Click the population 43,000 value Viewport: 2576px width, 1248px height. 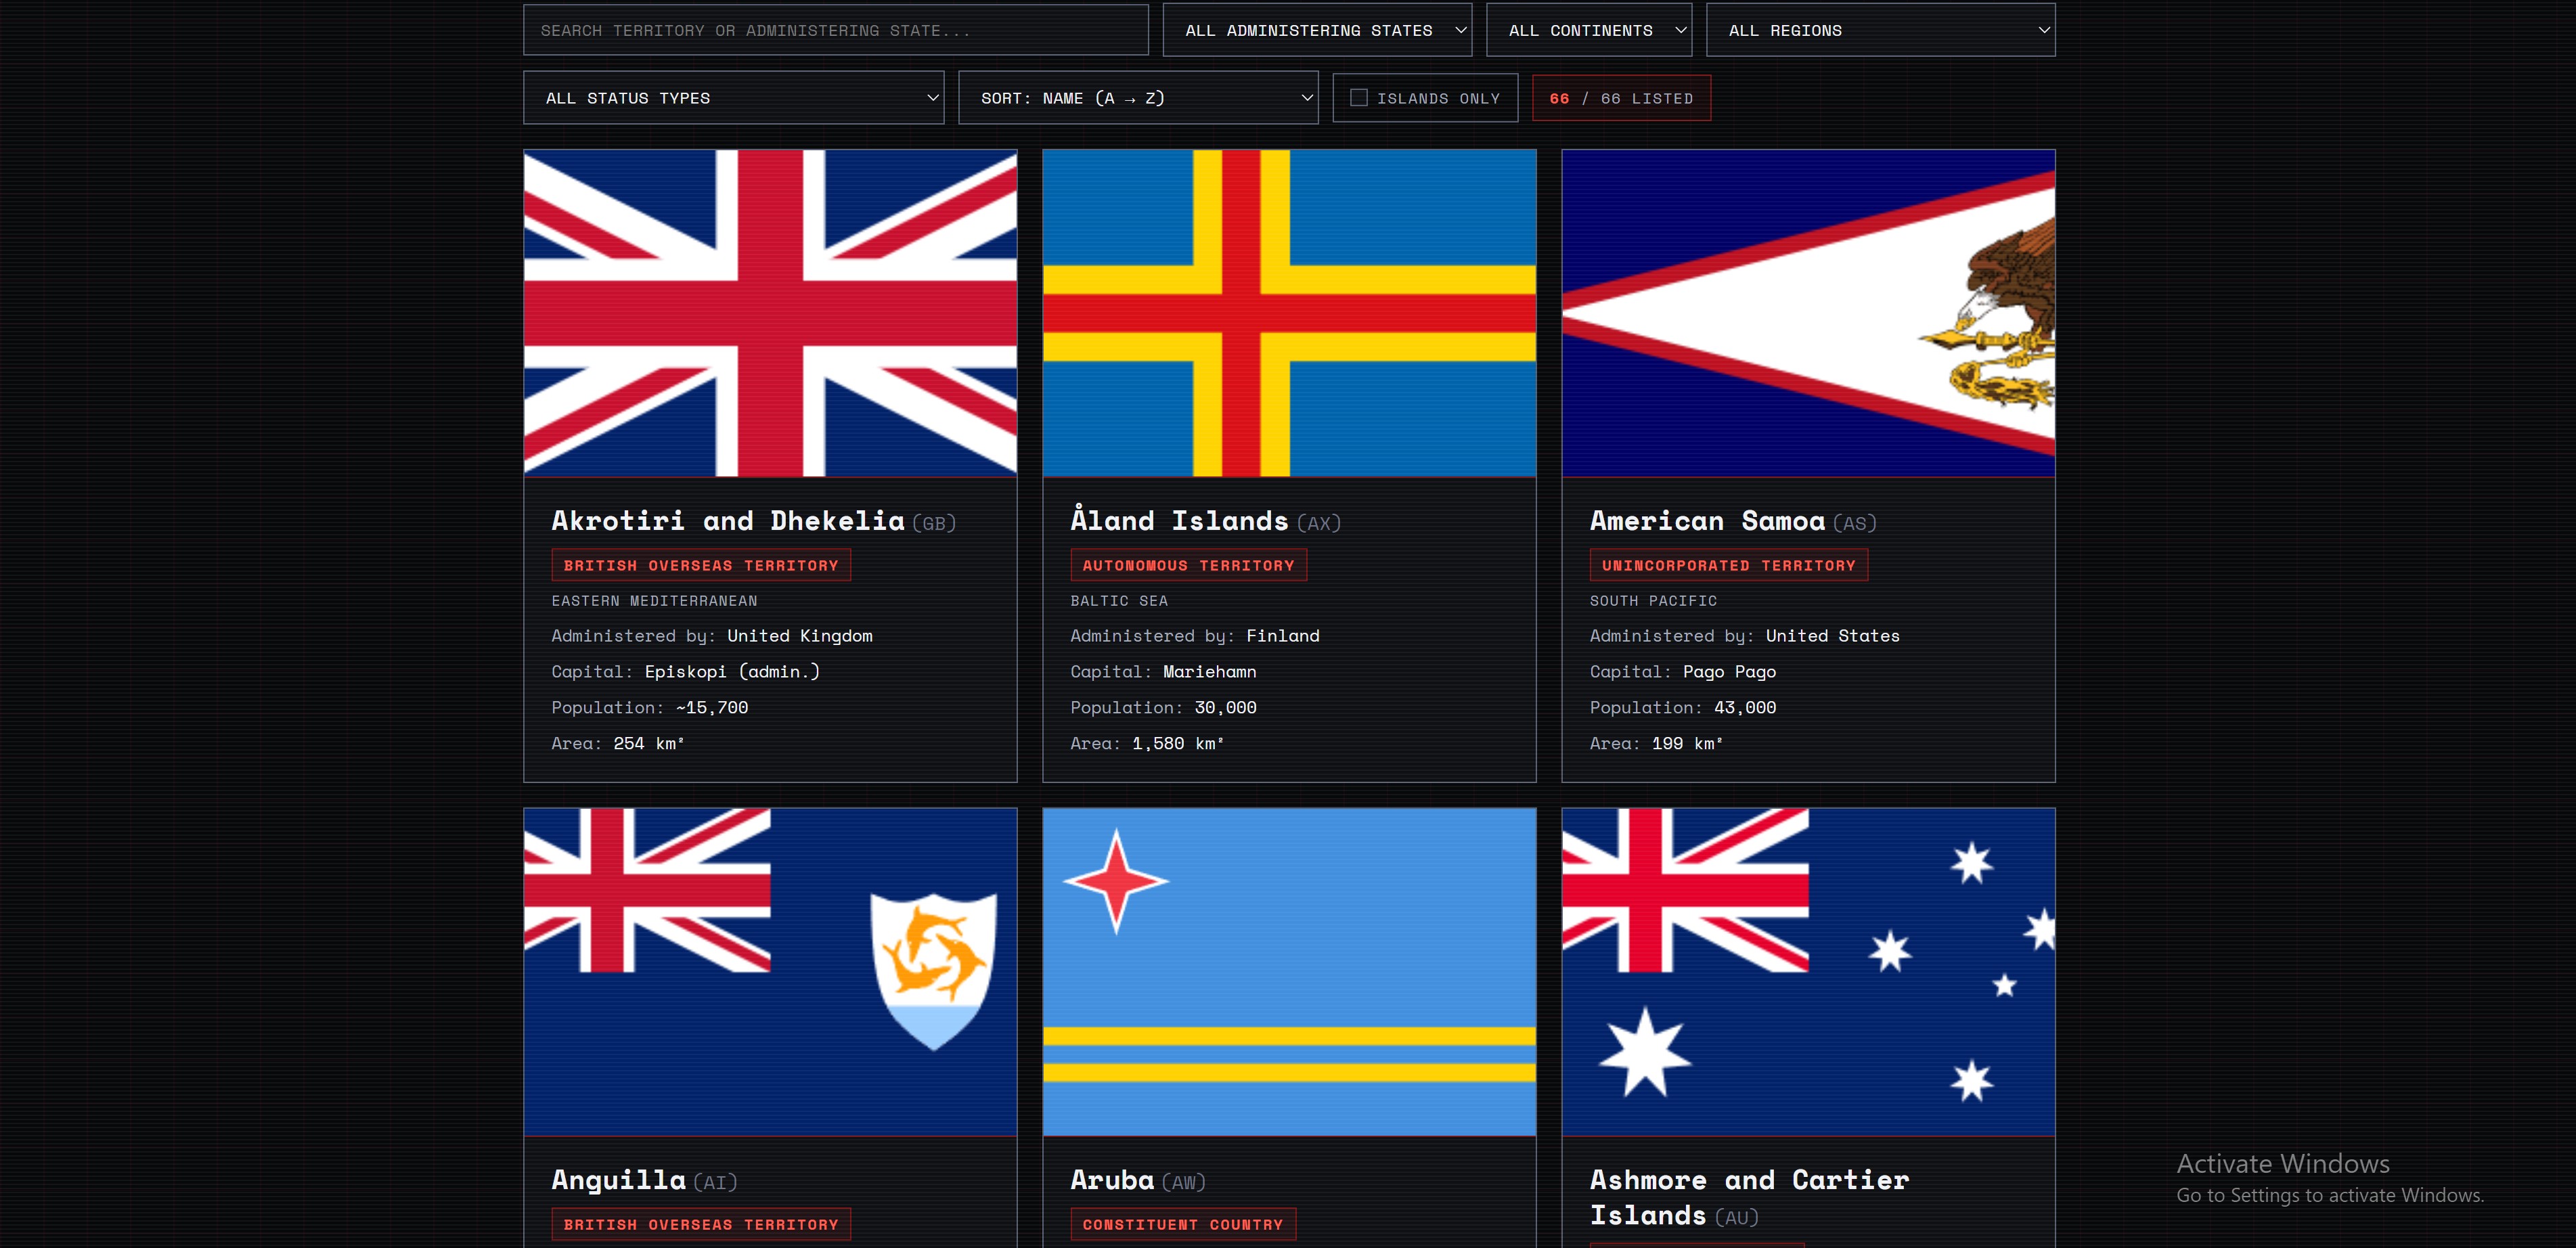(x=1745, y=708)
